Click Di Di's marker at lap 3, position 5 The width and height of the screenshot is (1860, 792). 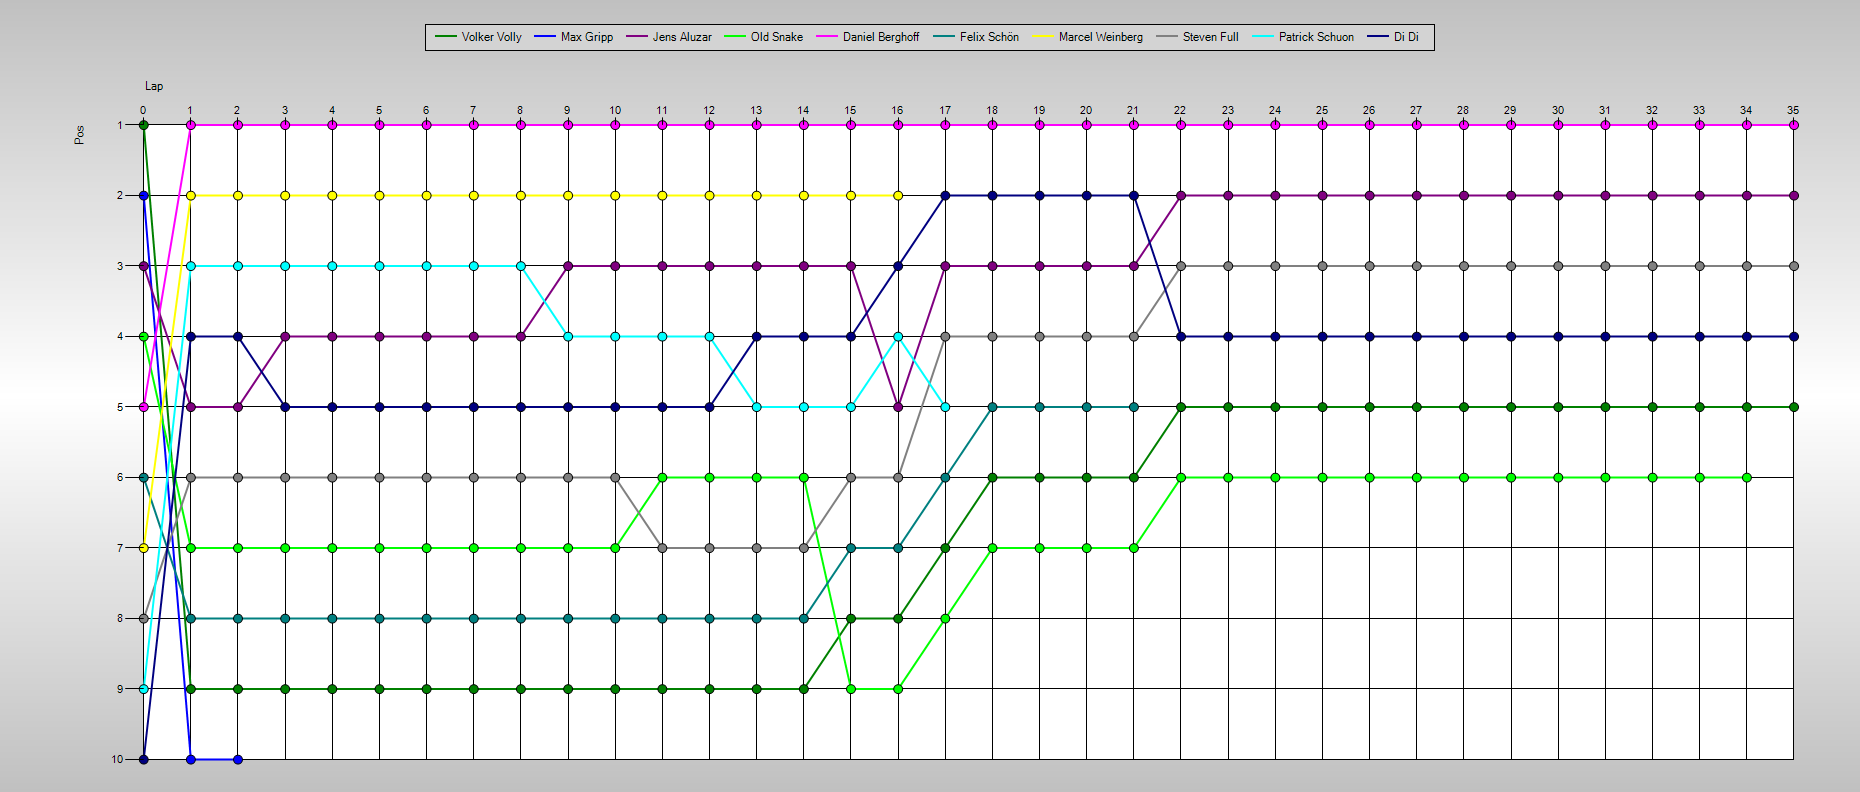pos(285,407)
